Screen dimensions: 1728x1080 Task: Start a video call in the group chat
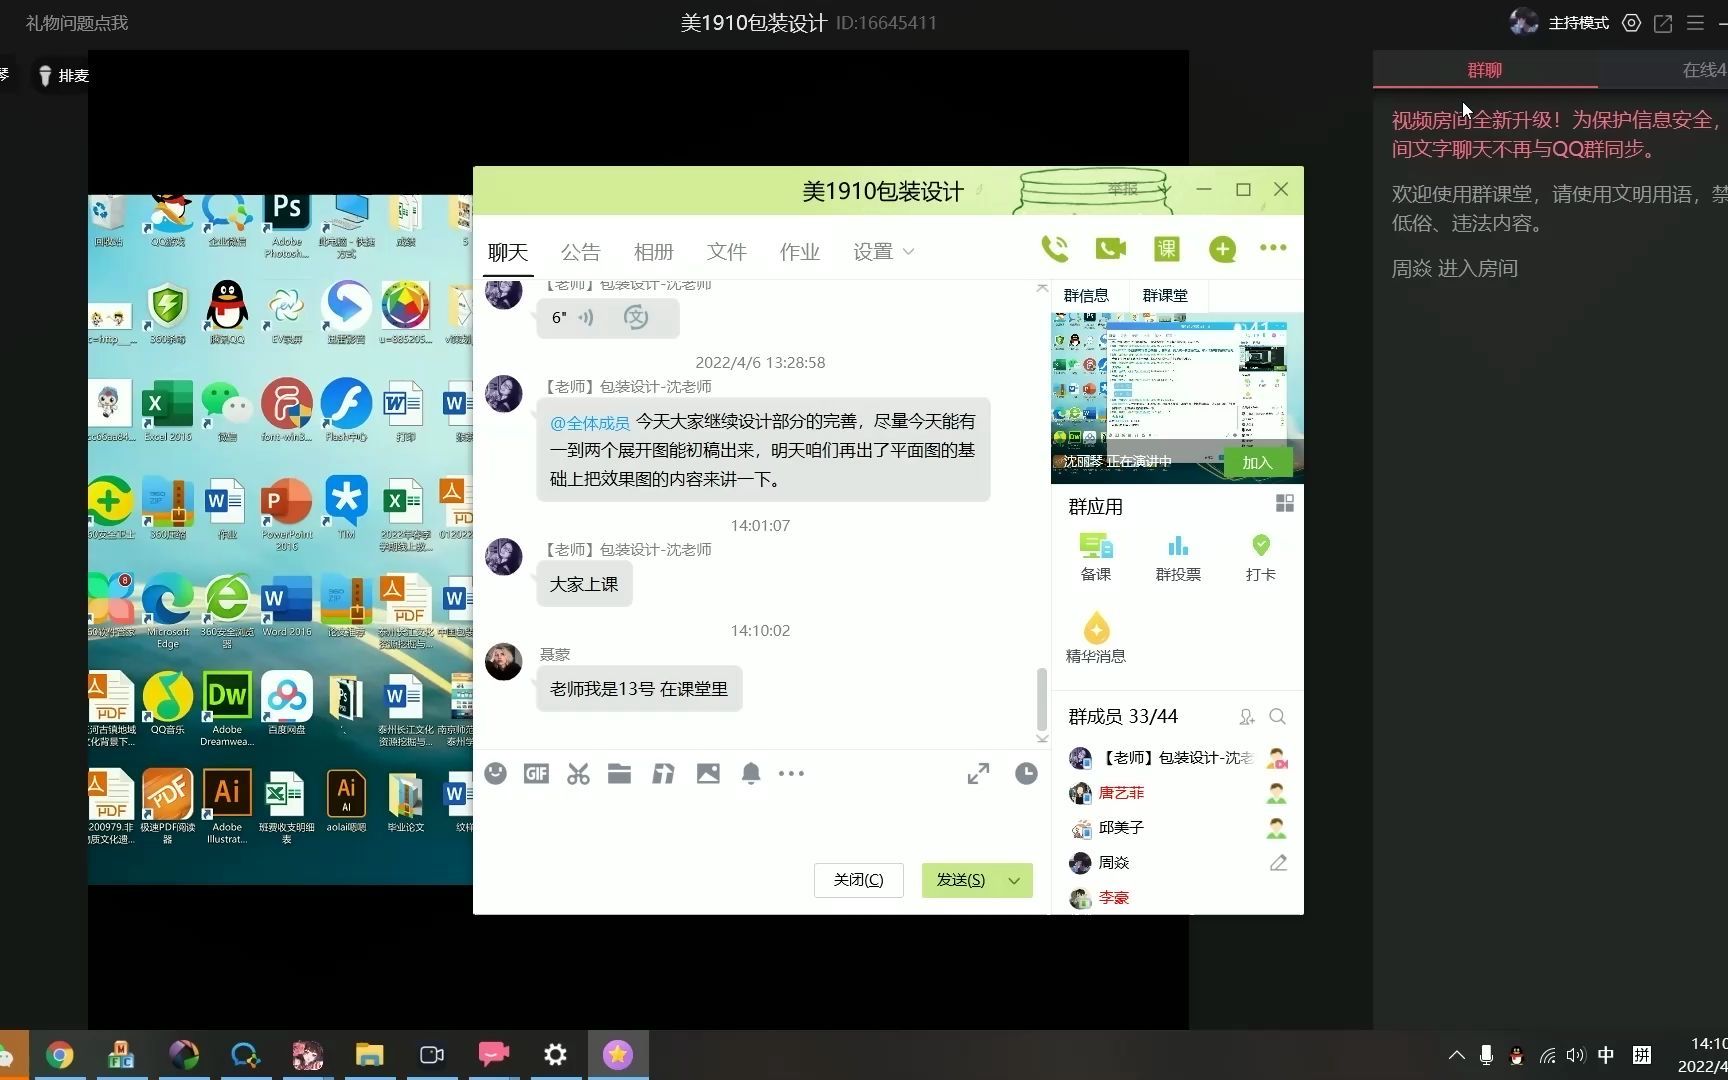click(1111, 248)
